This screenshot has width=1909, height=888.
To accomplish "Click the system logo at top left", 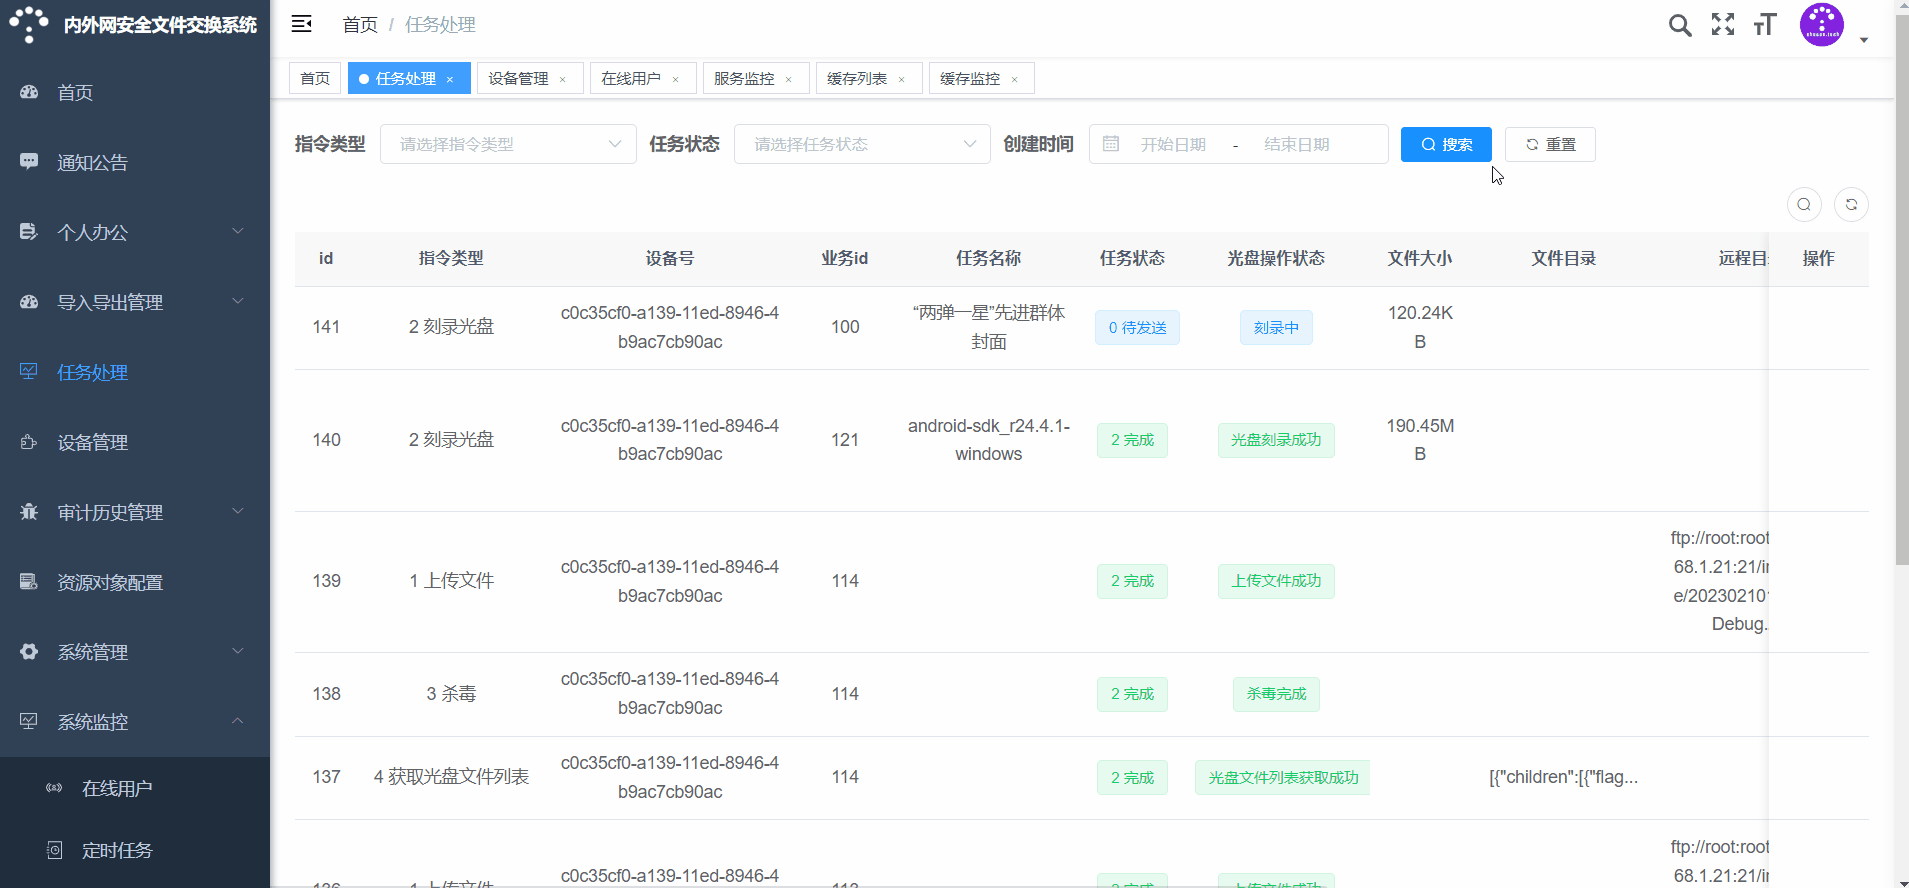I will coord(29,24).
